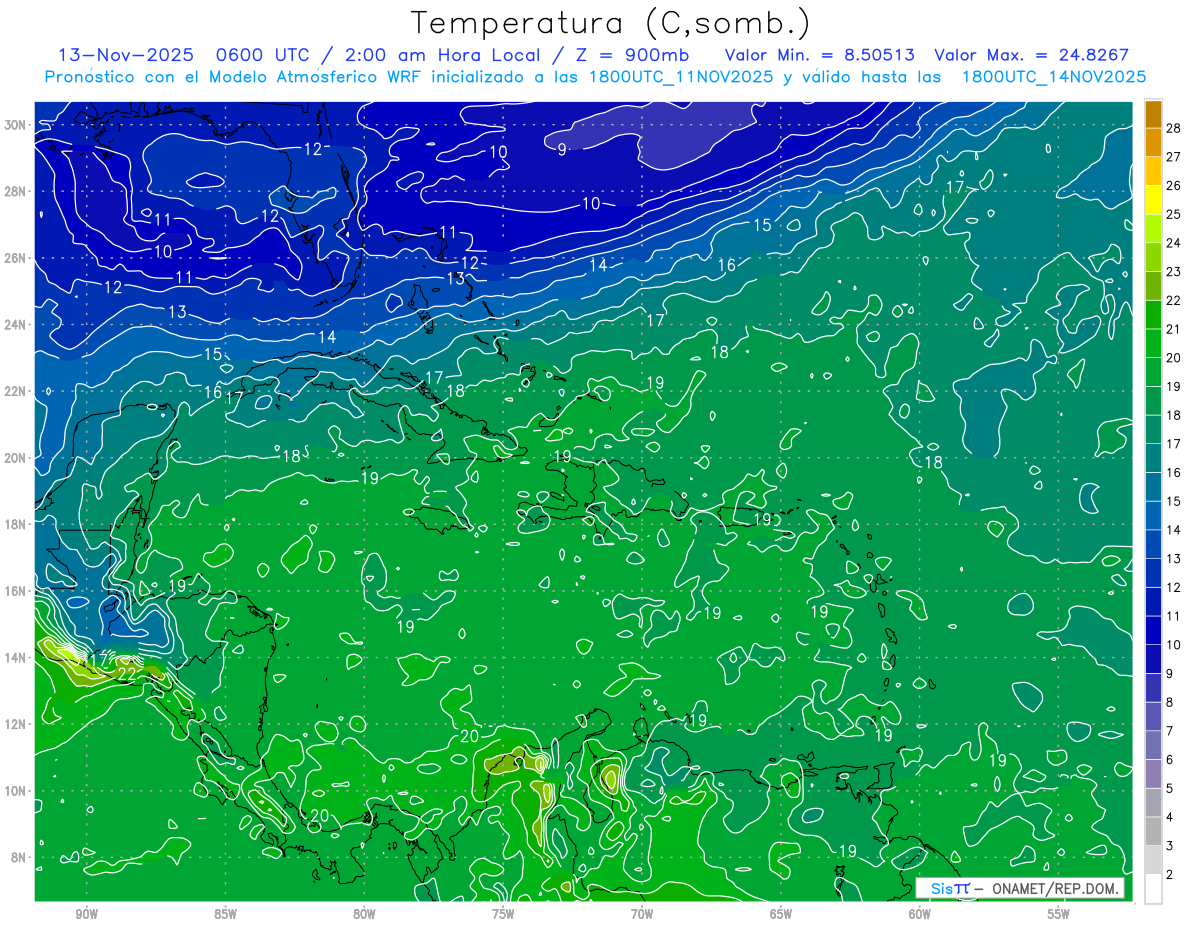
Task: Pick the orange legend swatch between 27 and 28
Action: (x=1153, y=142)
